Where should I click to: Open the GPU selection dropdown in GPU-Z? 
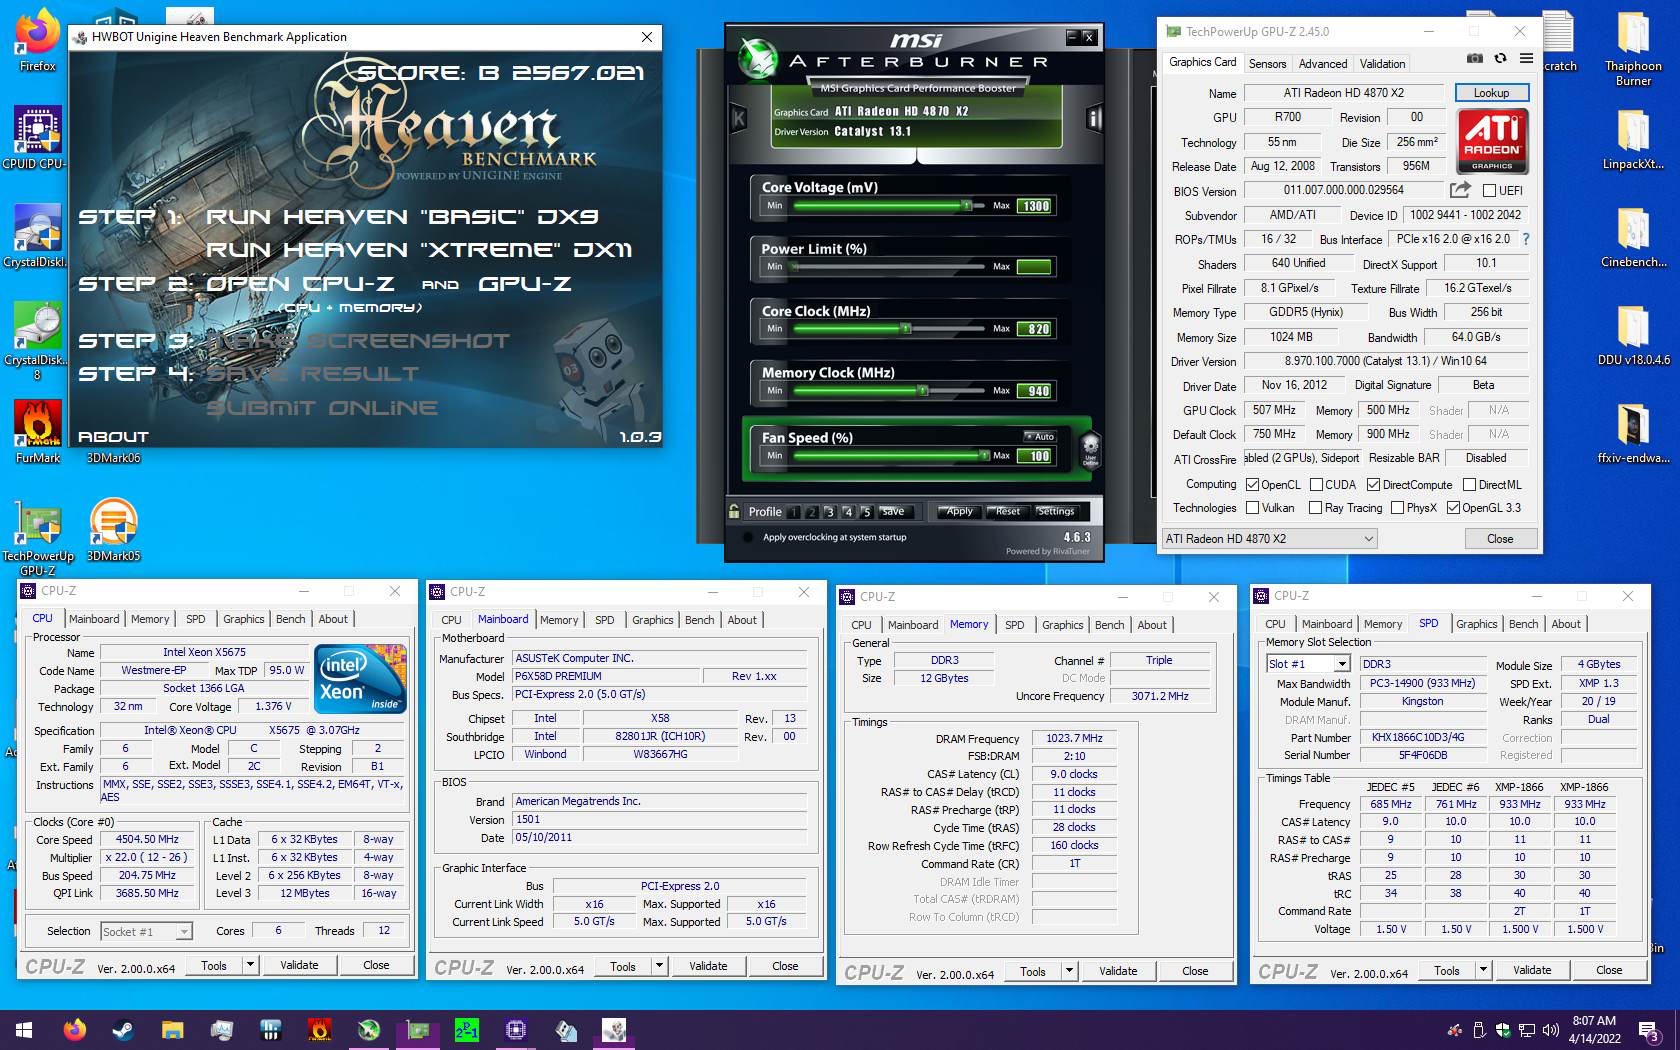(1269, 539)
